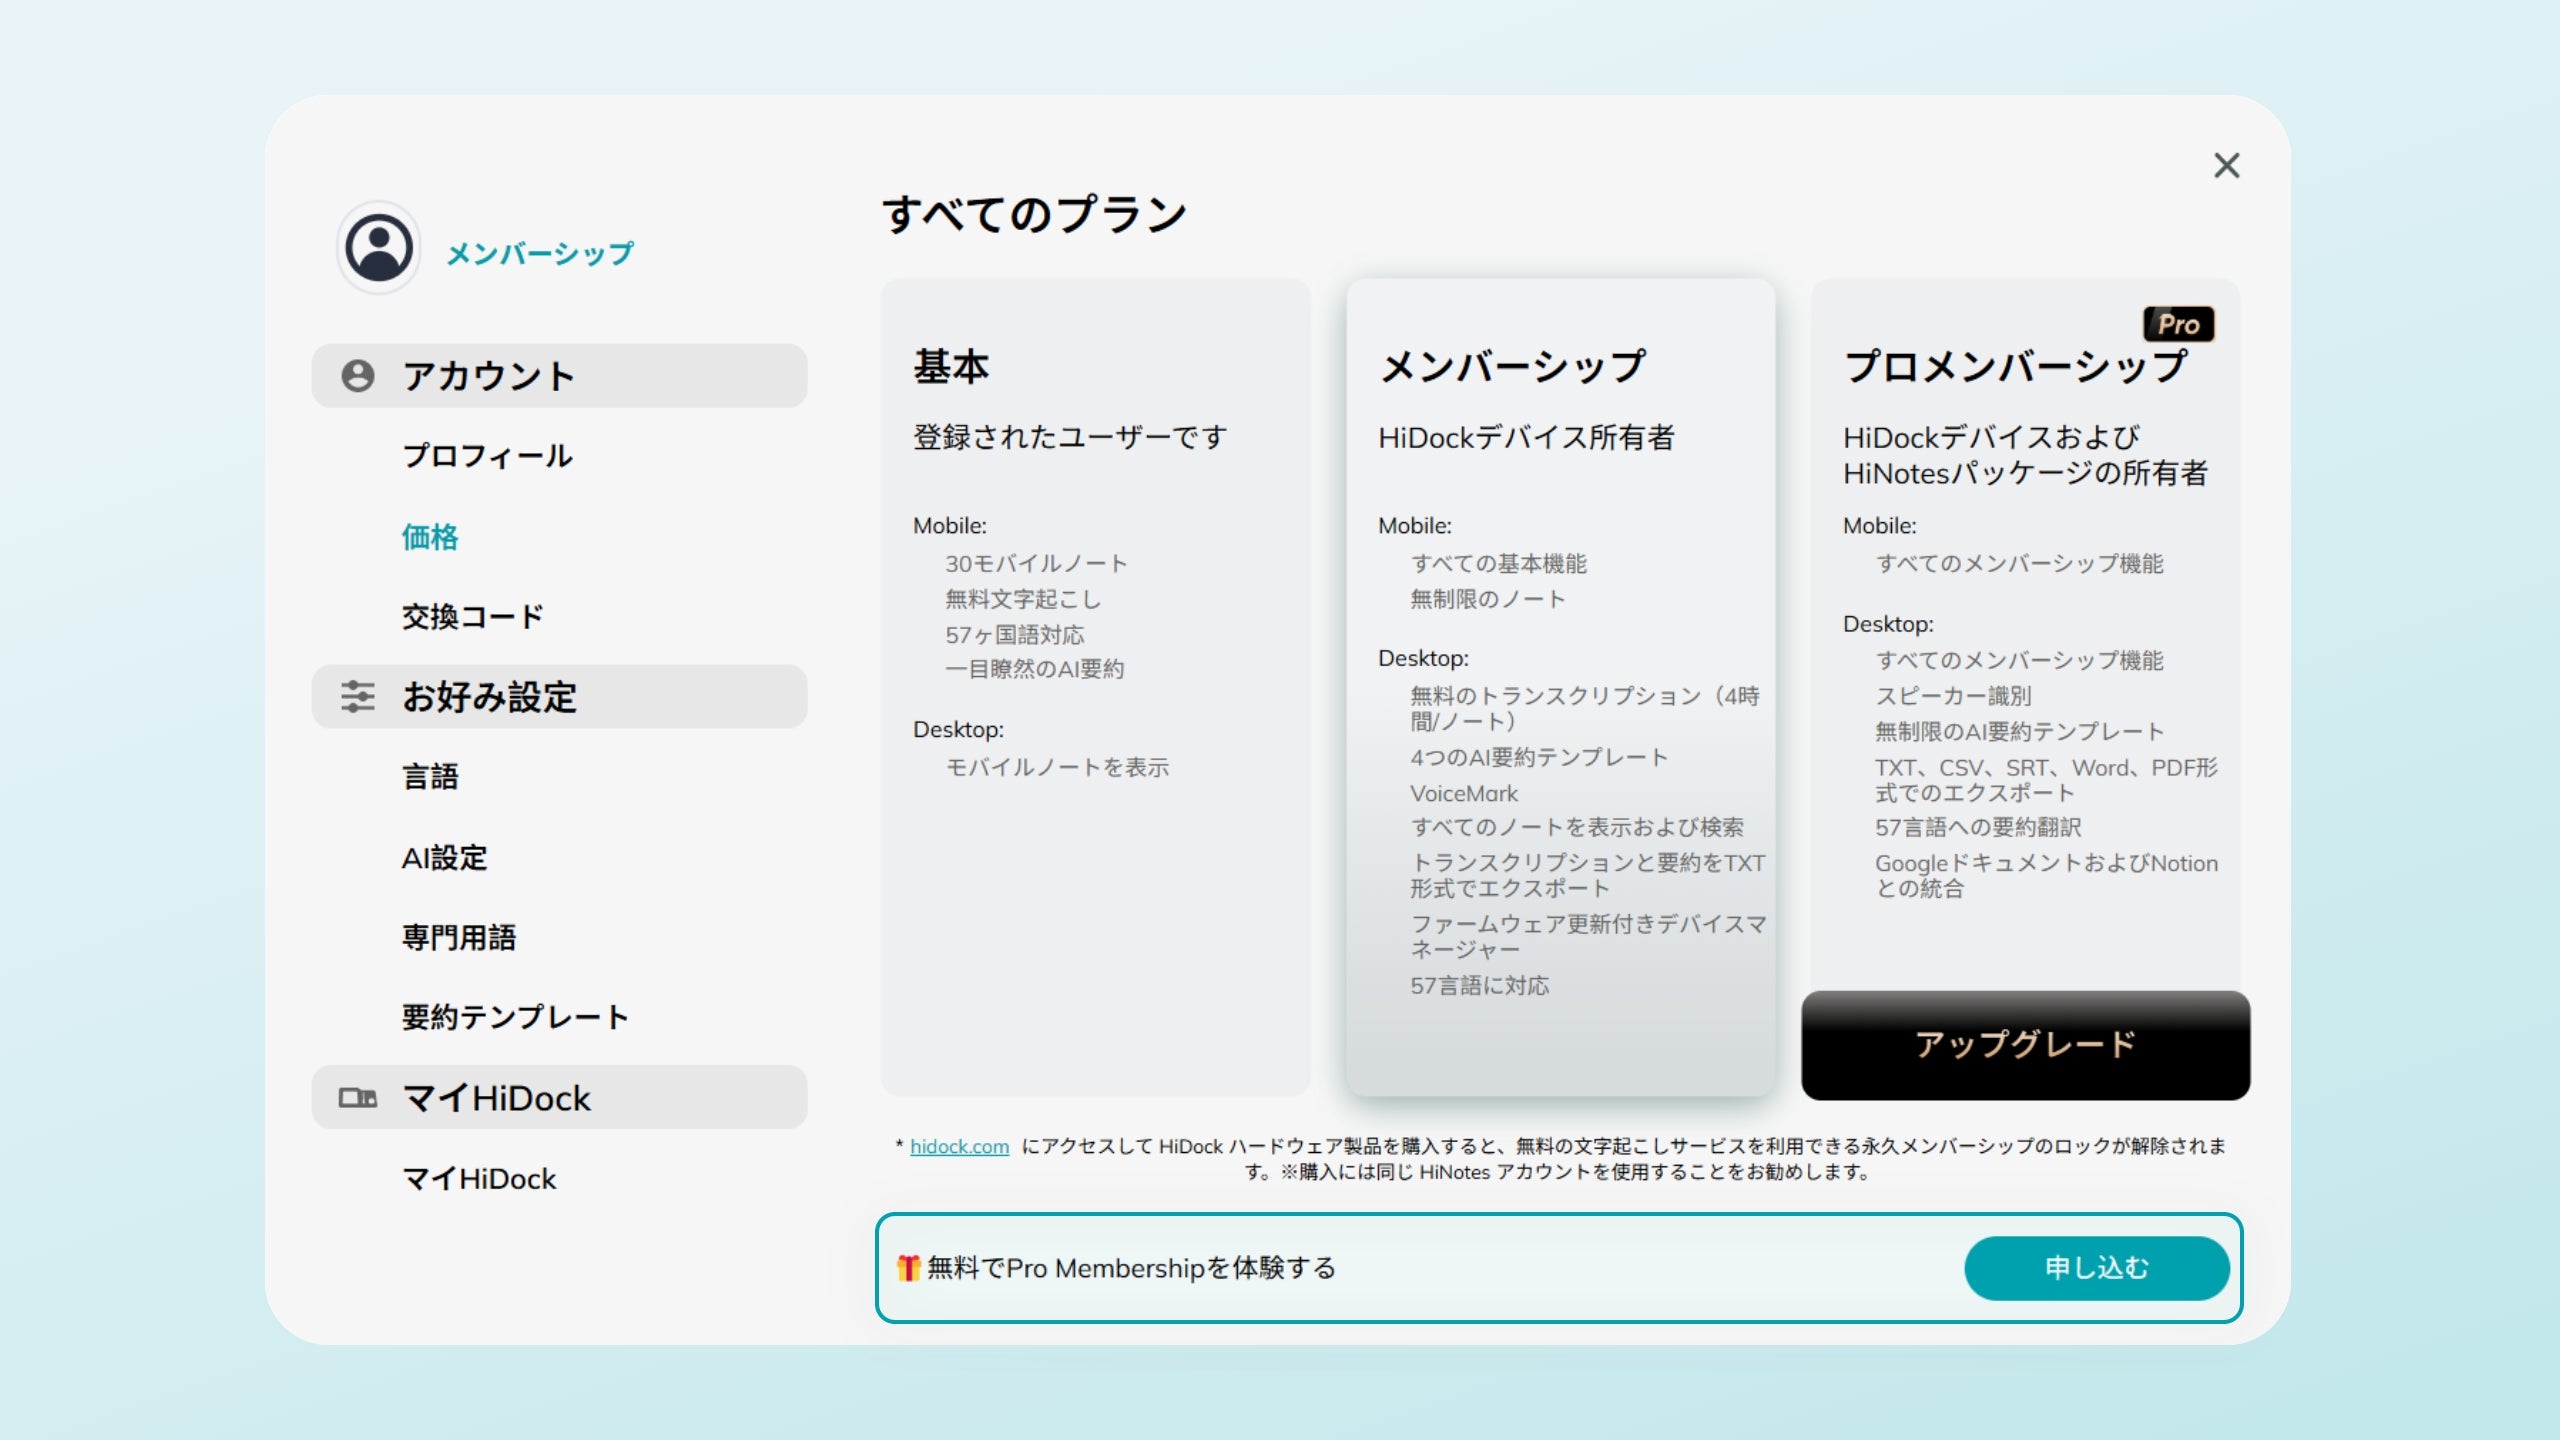Open the アカウント section header
This screenshot has width=2560, height=1440.
click(x=559, y=376)
